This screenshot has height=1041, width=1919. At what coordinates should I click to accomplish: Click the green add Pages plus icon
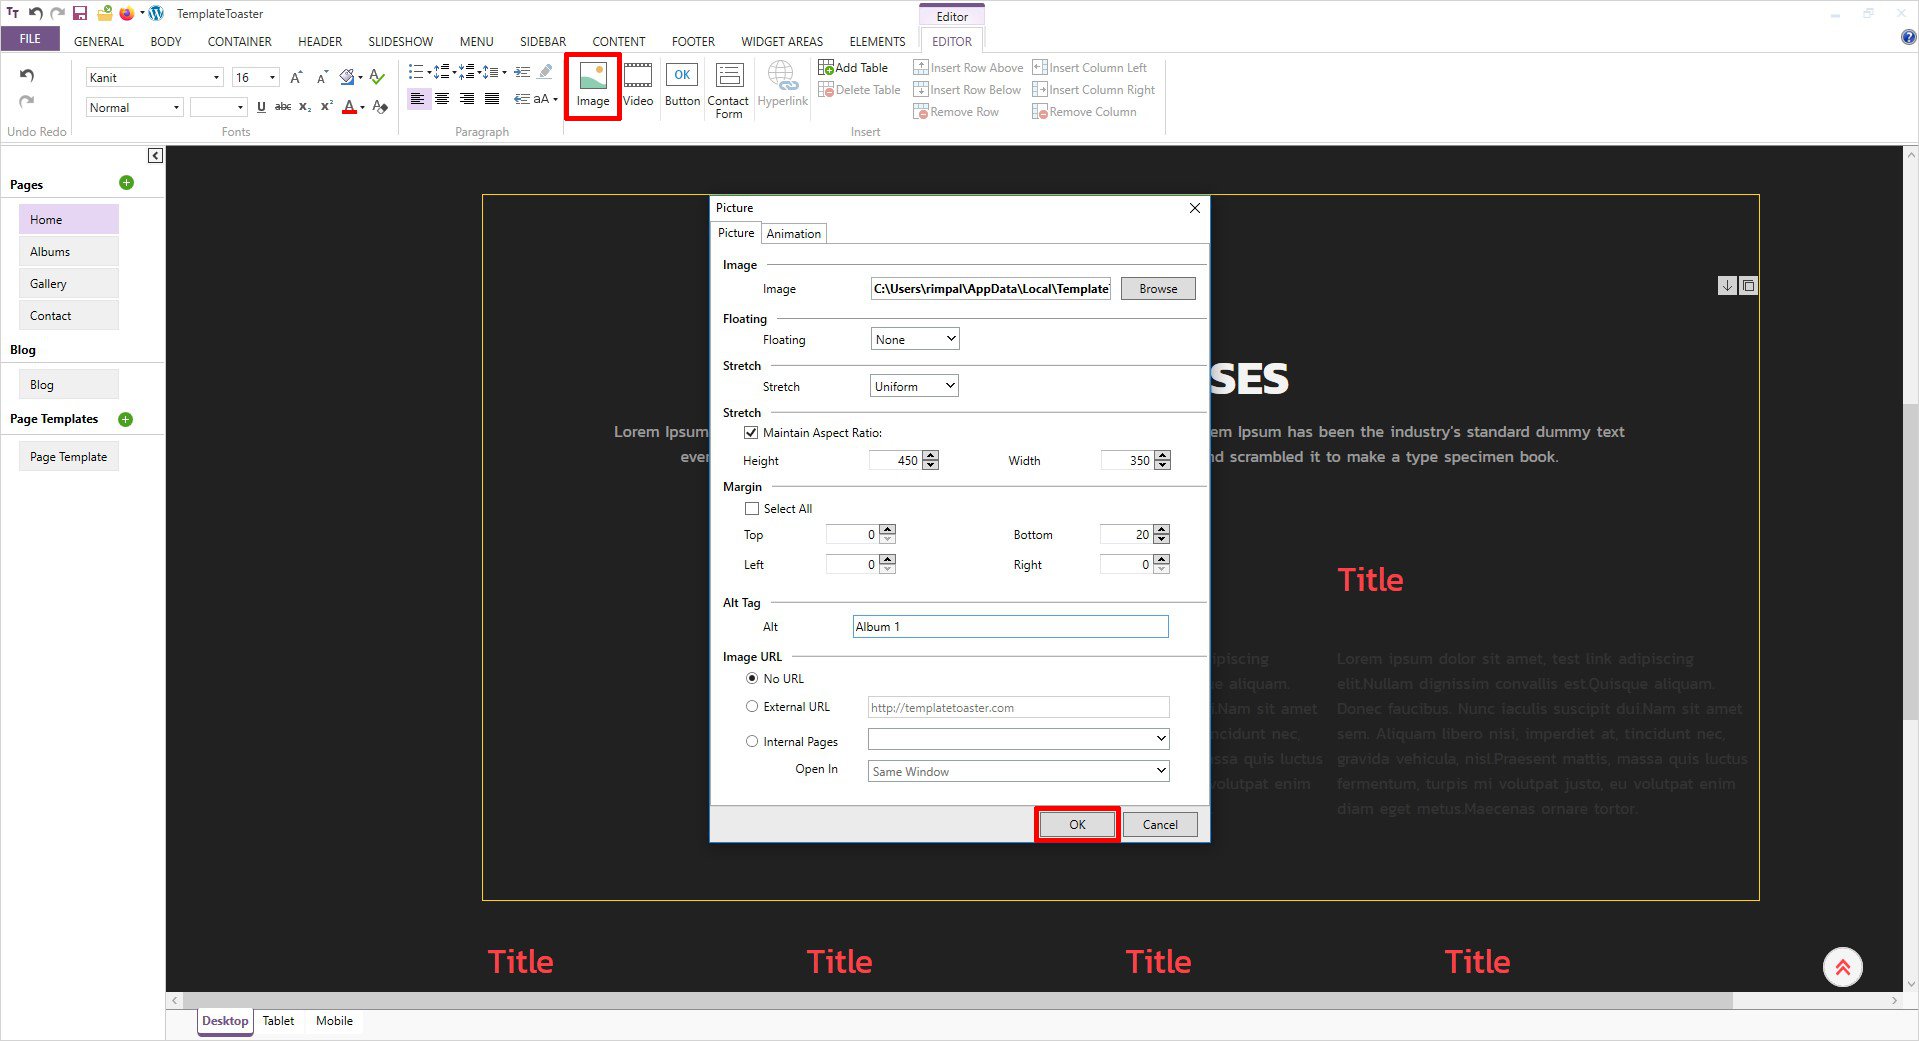click(126, 183)
